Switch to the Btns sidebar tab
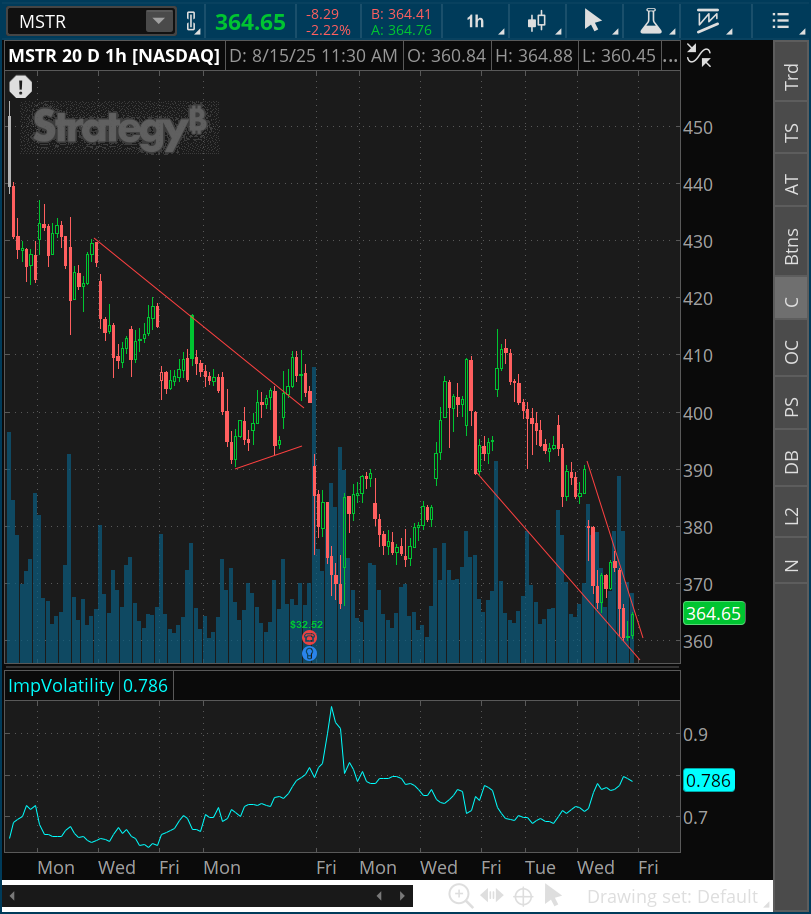Viewport: 811px width, 914px height. click(791, 246)
